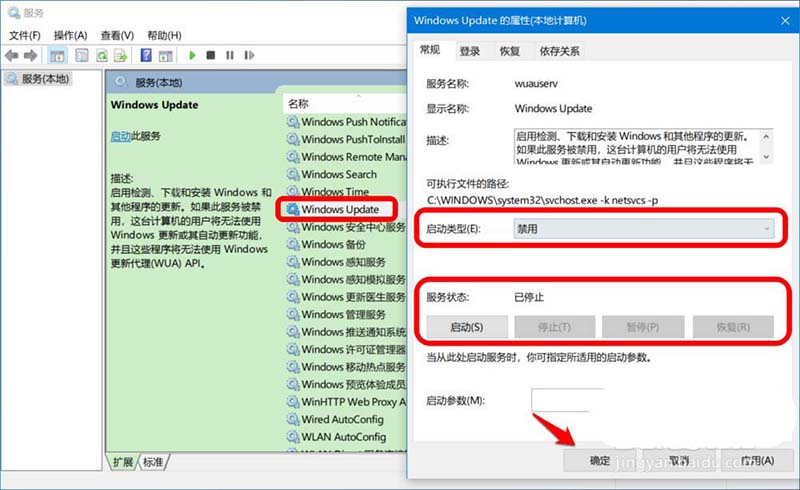Image resolution: width=800 pixels, height=490 pixels.
Task: Click the Pause service toolbar icon
Action: (230, 55)
